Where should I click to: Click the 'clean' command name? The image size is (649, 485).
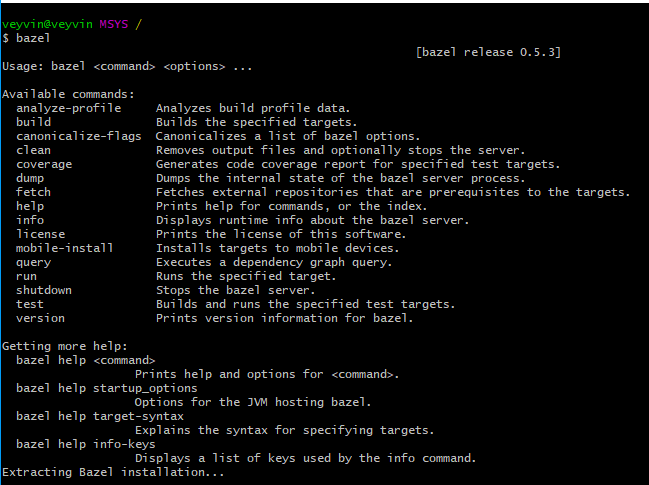pyautogui.click(x=34, y=150)
